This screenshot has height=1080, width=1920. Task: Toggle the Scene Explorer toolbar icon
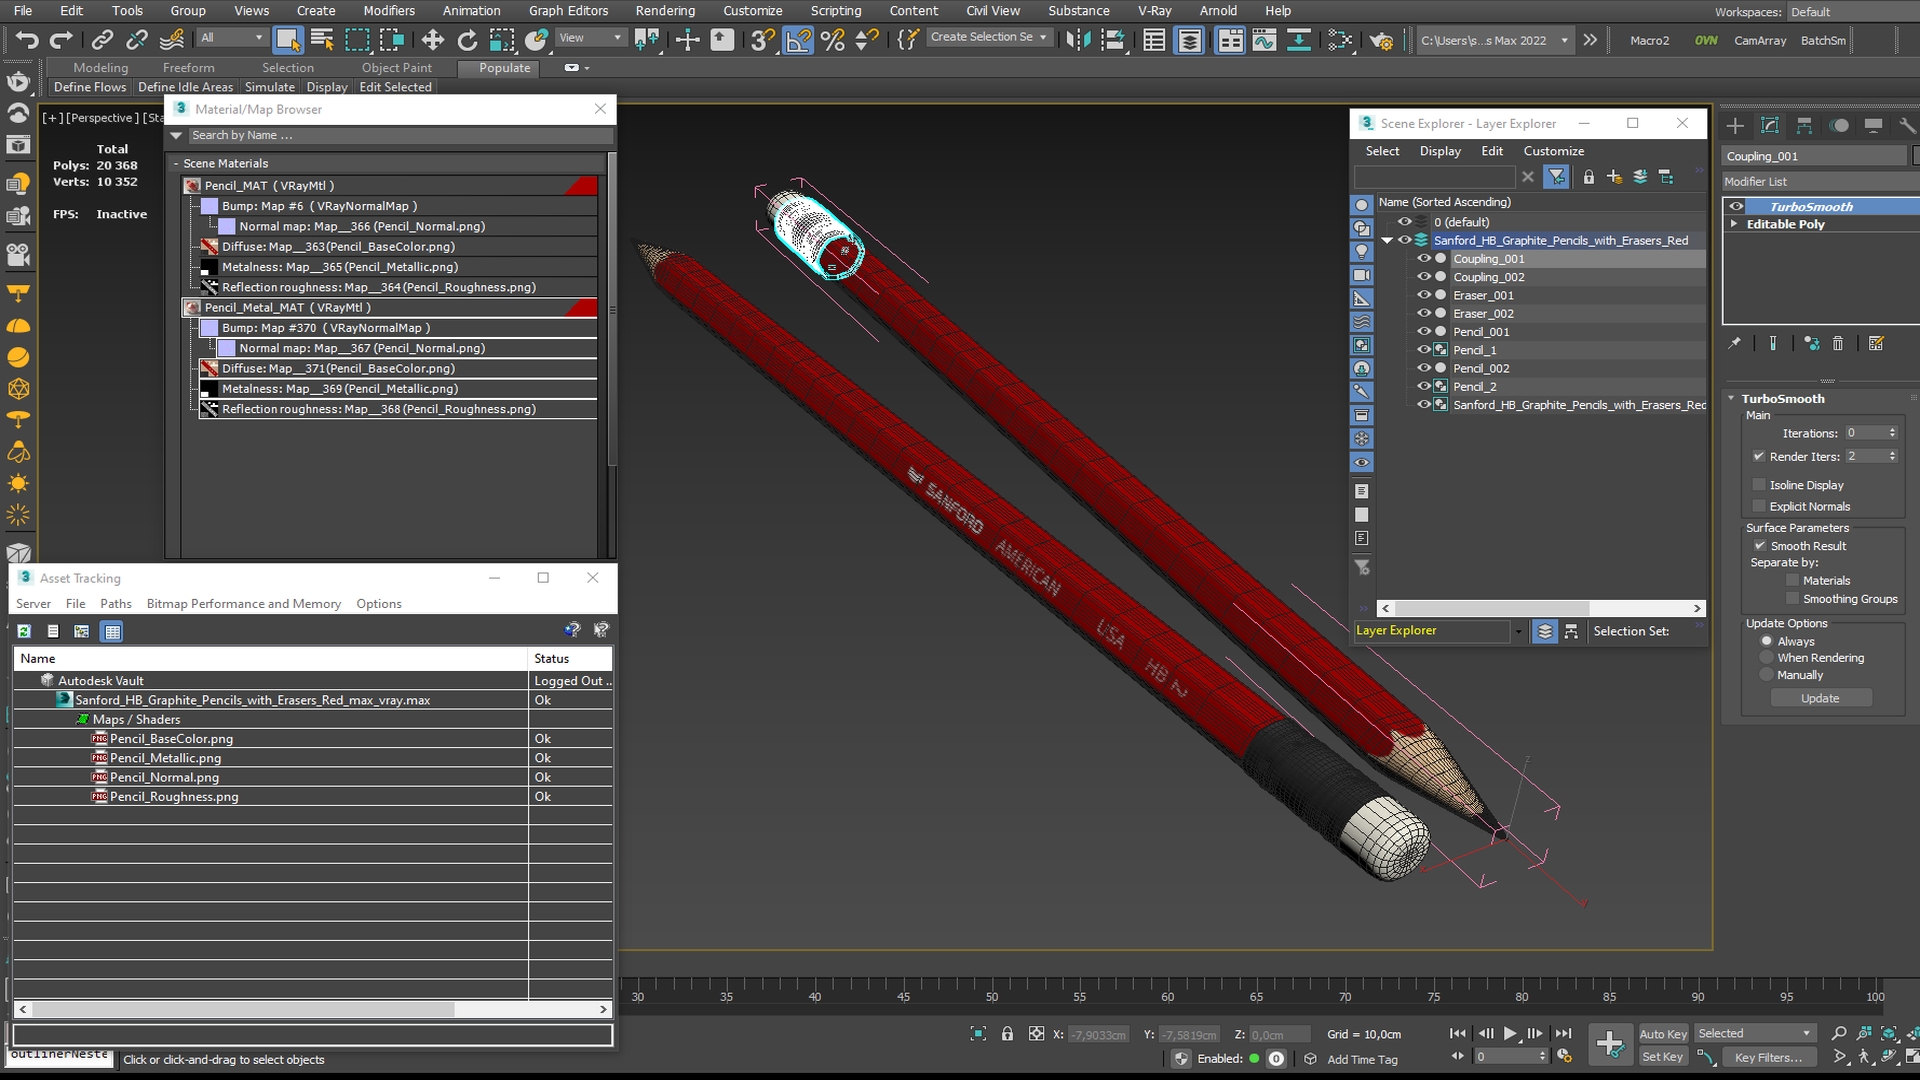[1154, 40]
